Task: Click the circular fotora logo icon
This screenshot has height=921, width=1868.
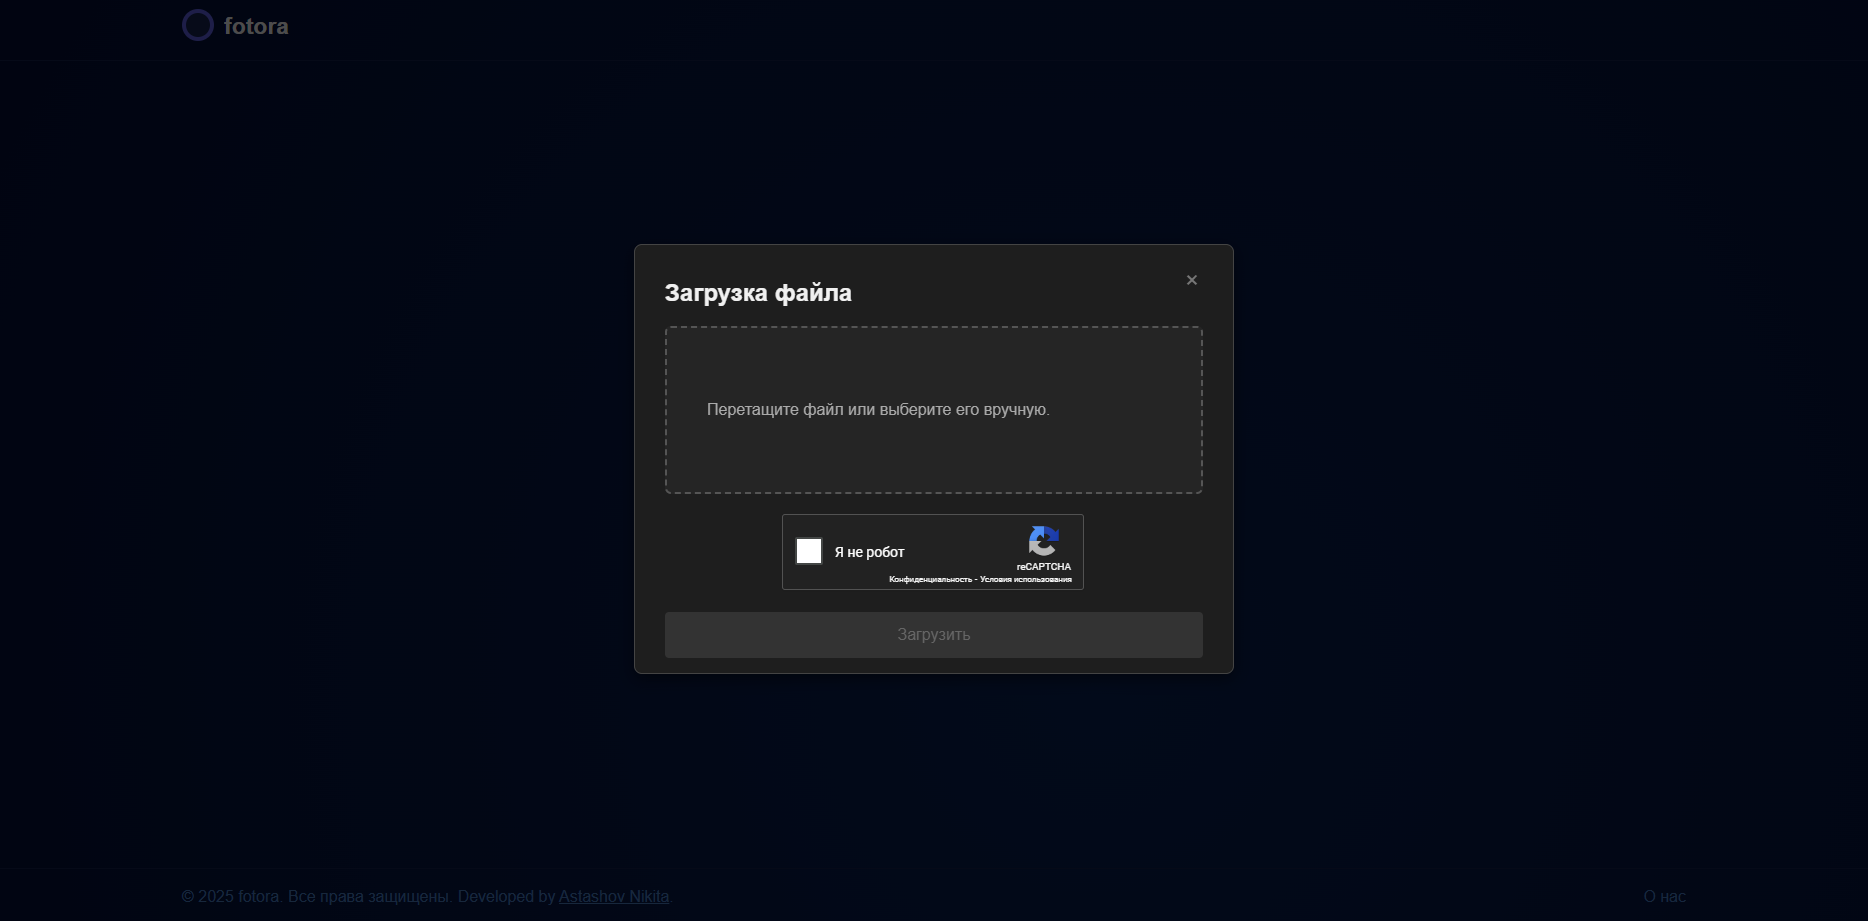Action: (x=197, y=24)
